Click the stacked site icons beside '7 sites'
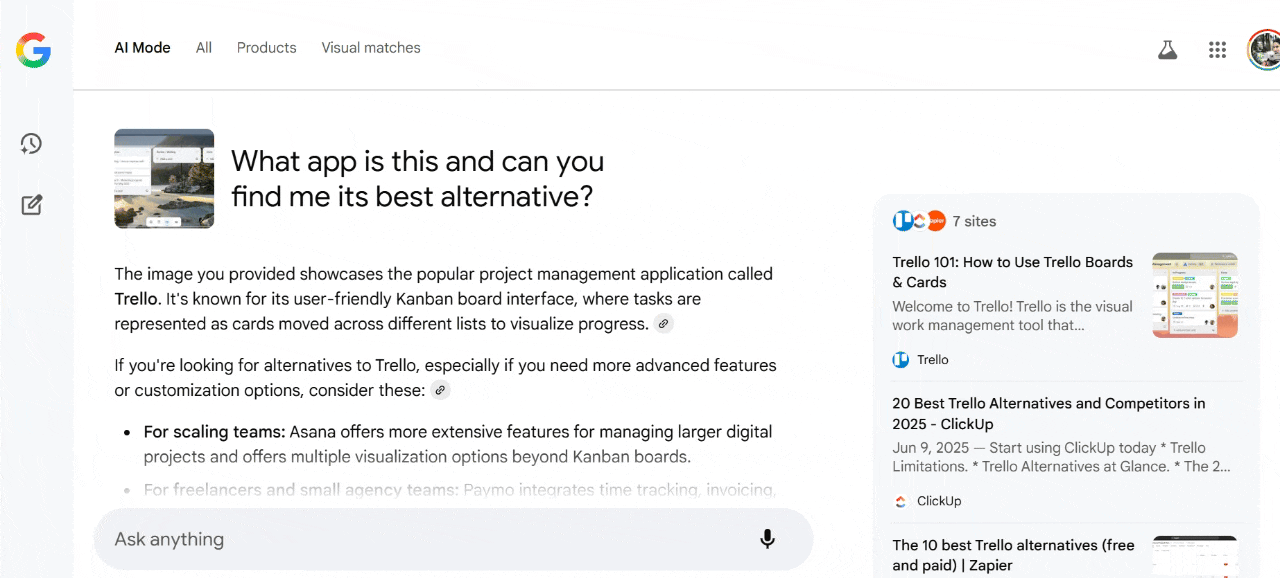This screenshot has width=1280, height=578. [x=919, y=221]
